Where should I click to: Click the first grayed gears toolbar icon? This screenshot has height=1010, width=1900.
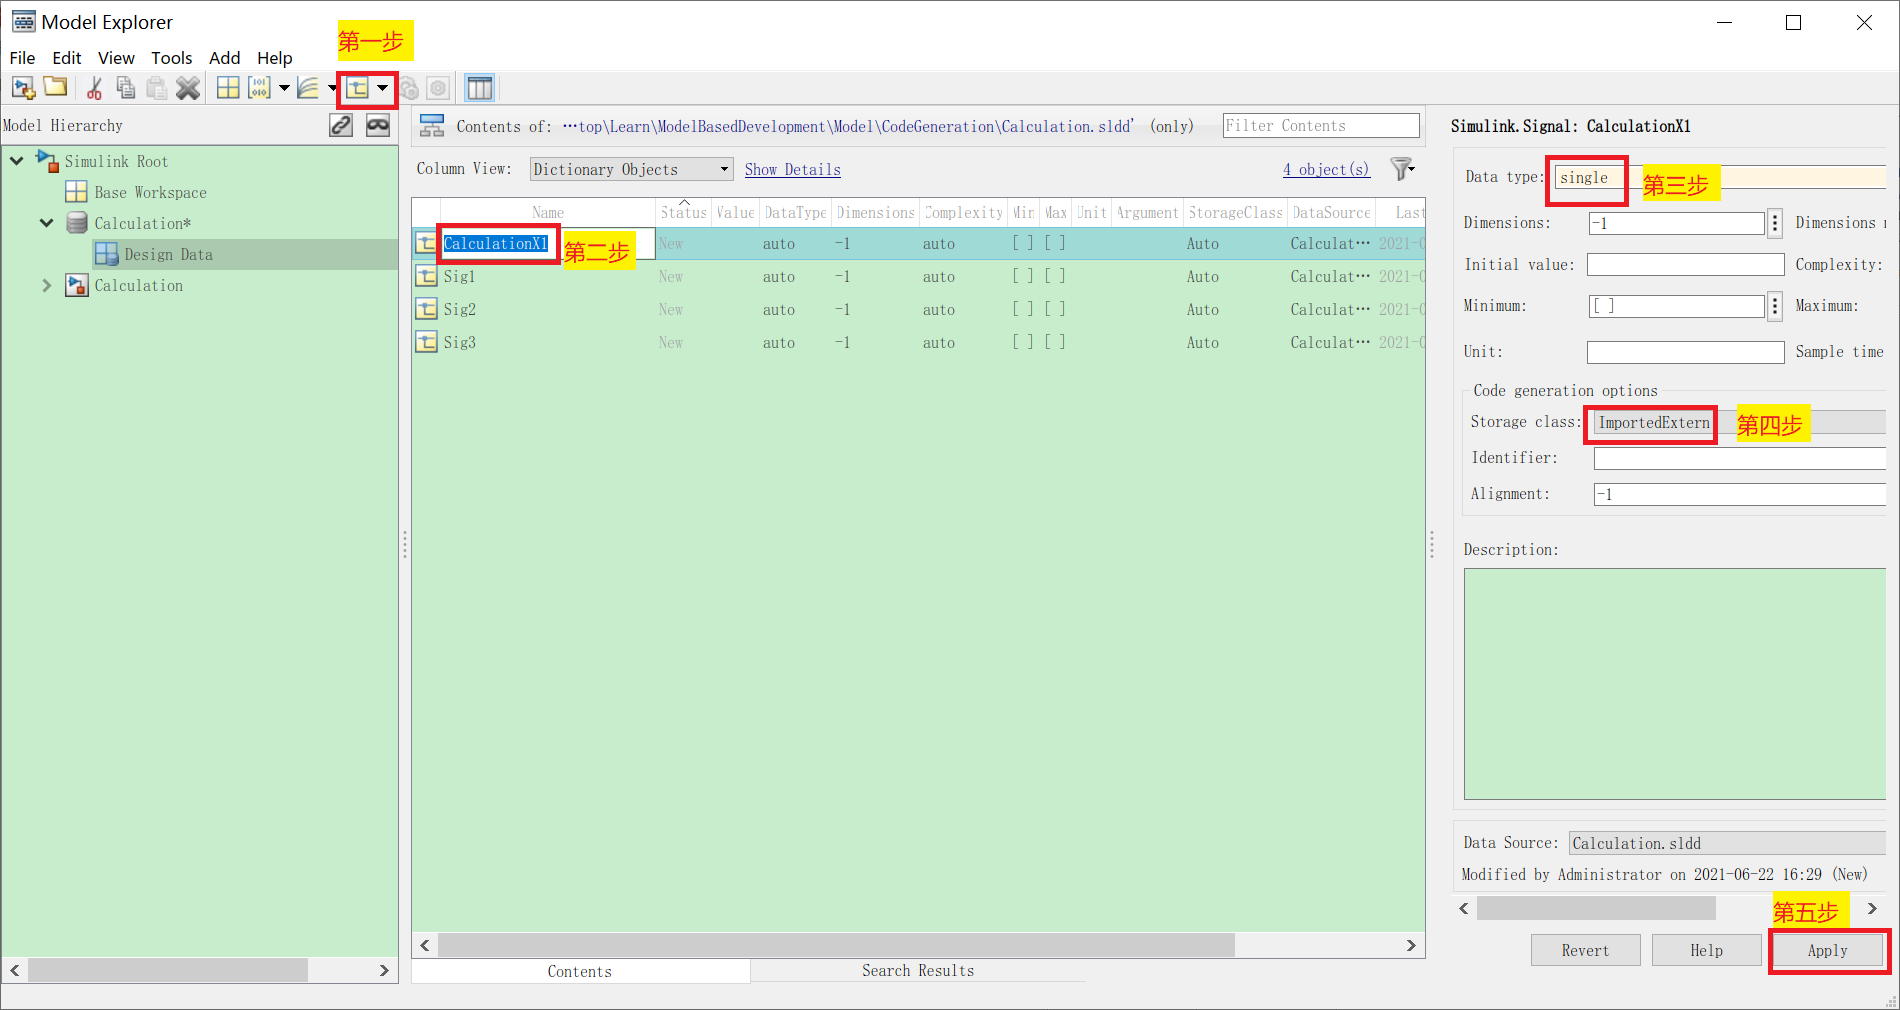409,88
